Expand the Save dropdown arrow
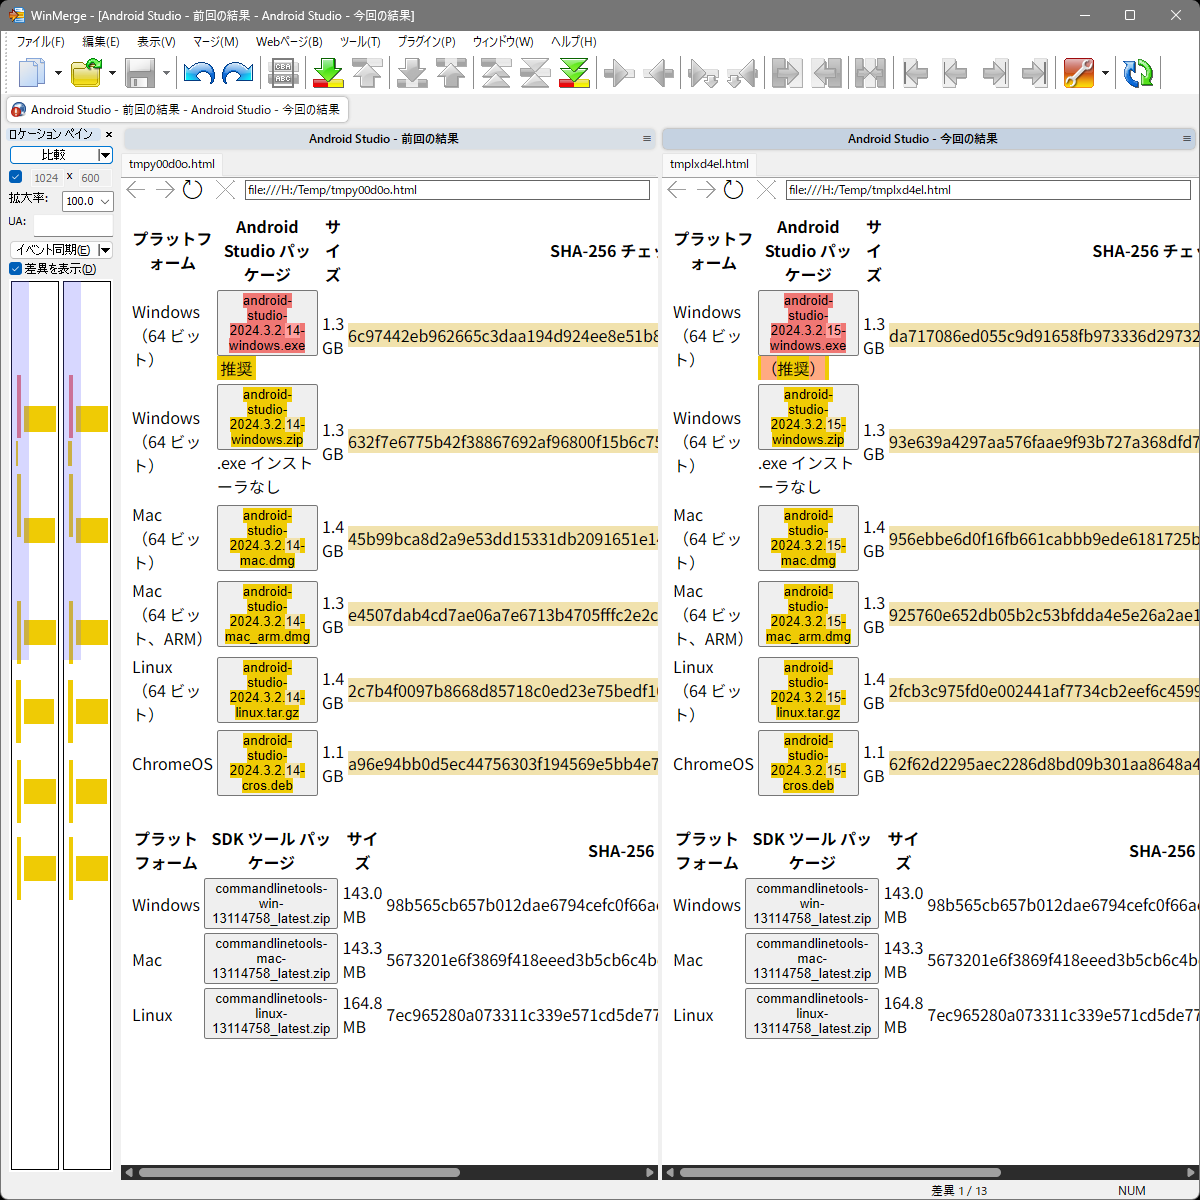The image size is (1200, 1200). click(166, 73)
